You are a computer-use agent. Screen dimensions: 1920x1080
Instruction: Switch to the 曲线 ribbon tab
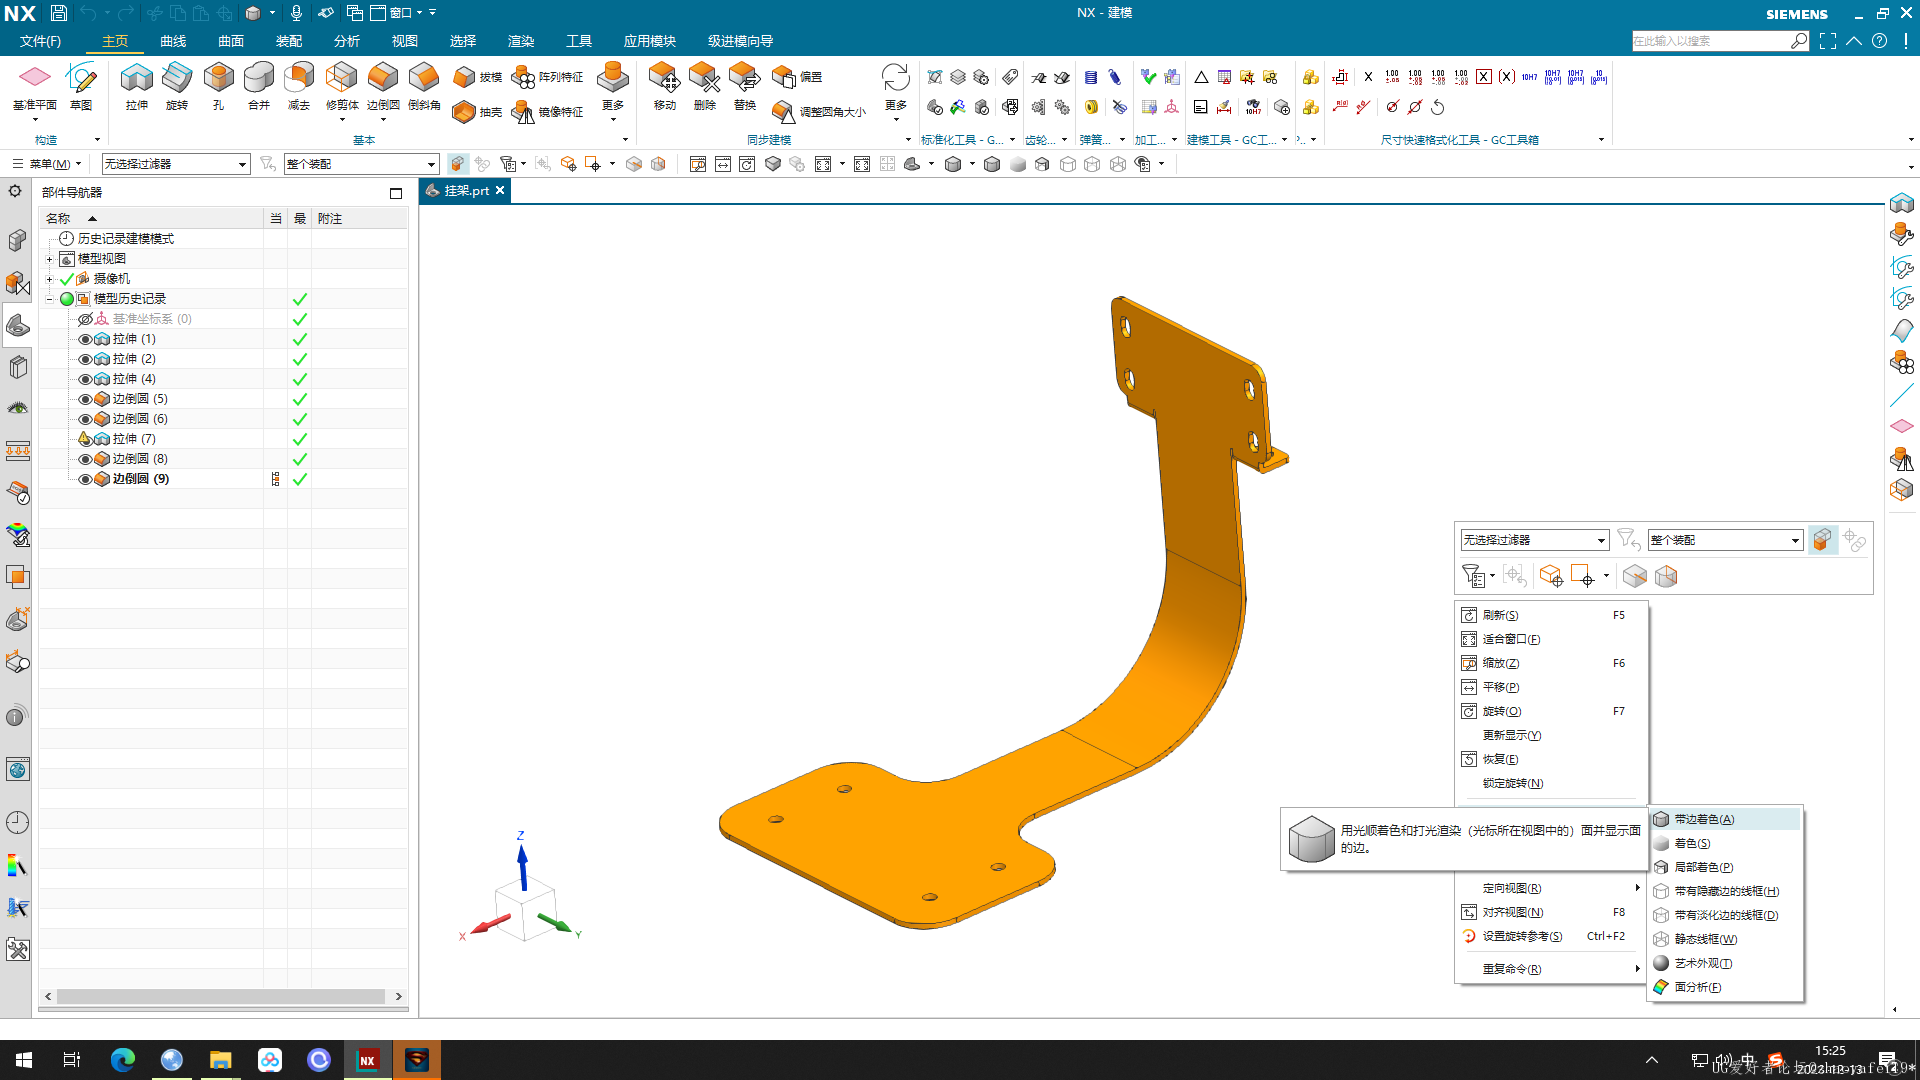pos(173,41)
